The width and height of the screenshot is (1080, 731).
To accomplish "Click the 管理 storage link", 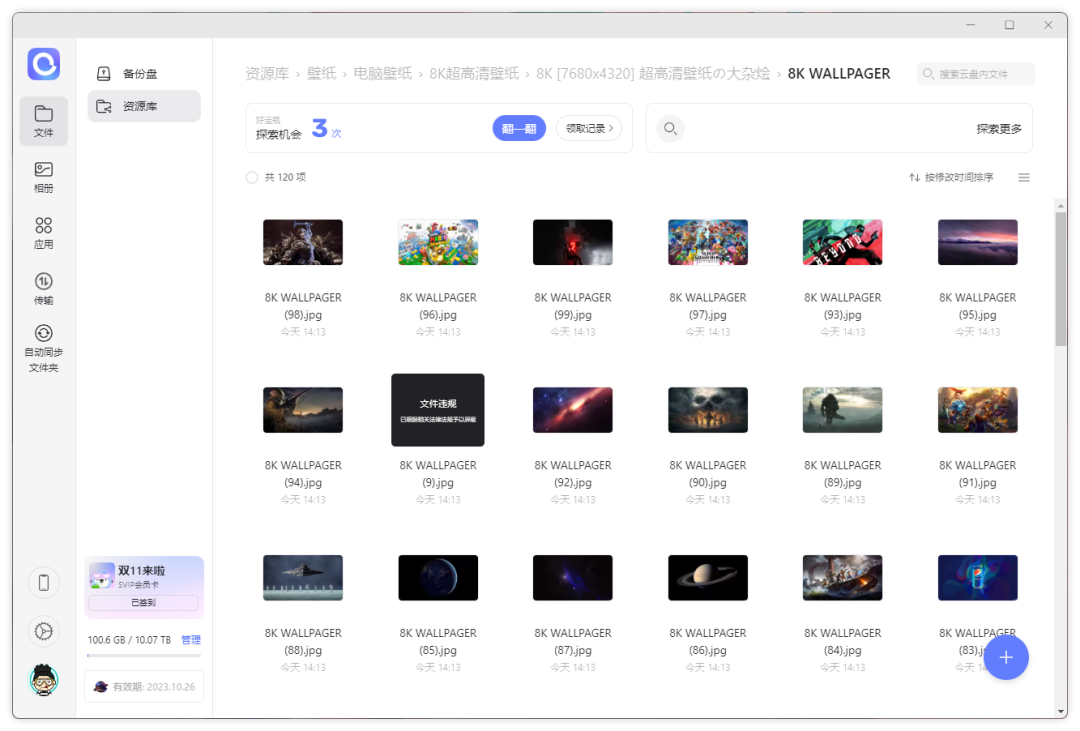I will (x=191, y=640).
